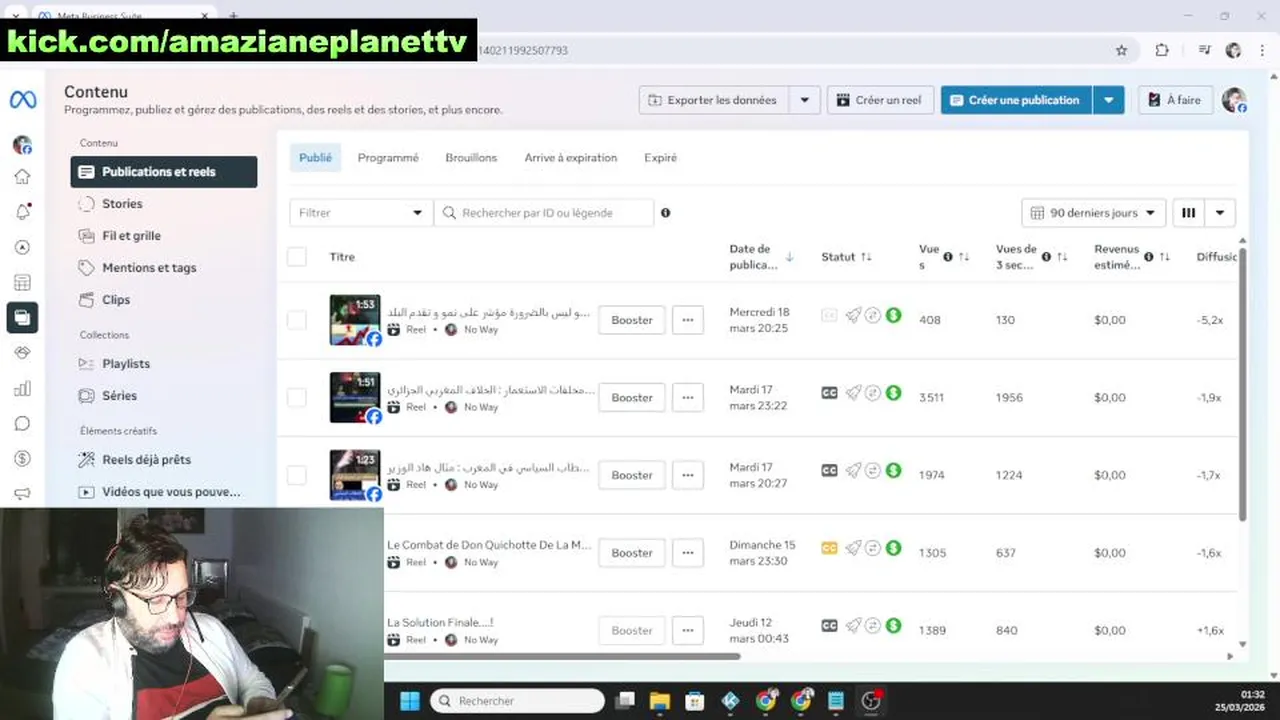This screenshot has width=1280, height=720.
Task: Open the Planner calendar grid icon
Action: tap(22, 283)
